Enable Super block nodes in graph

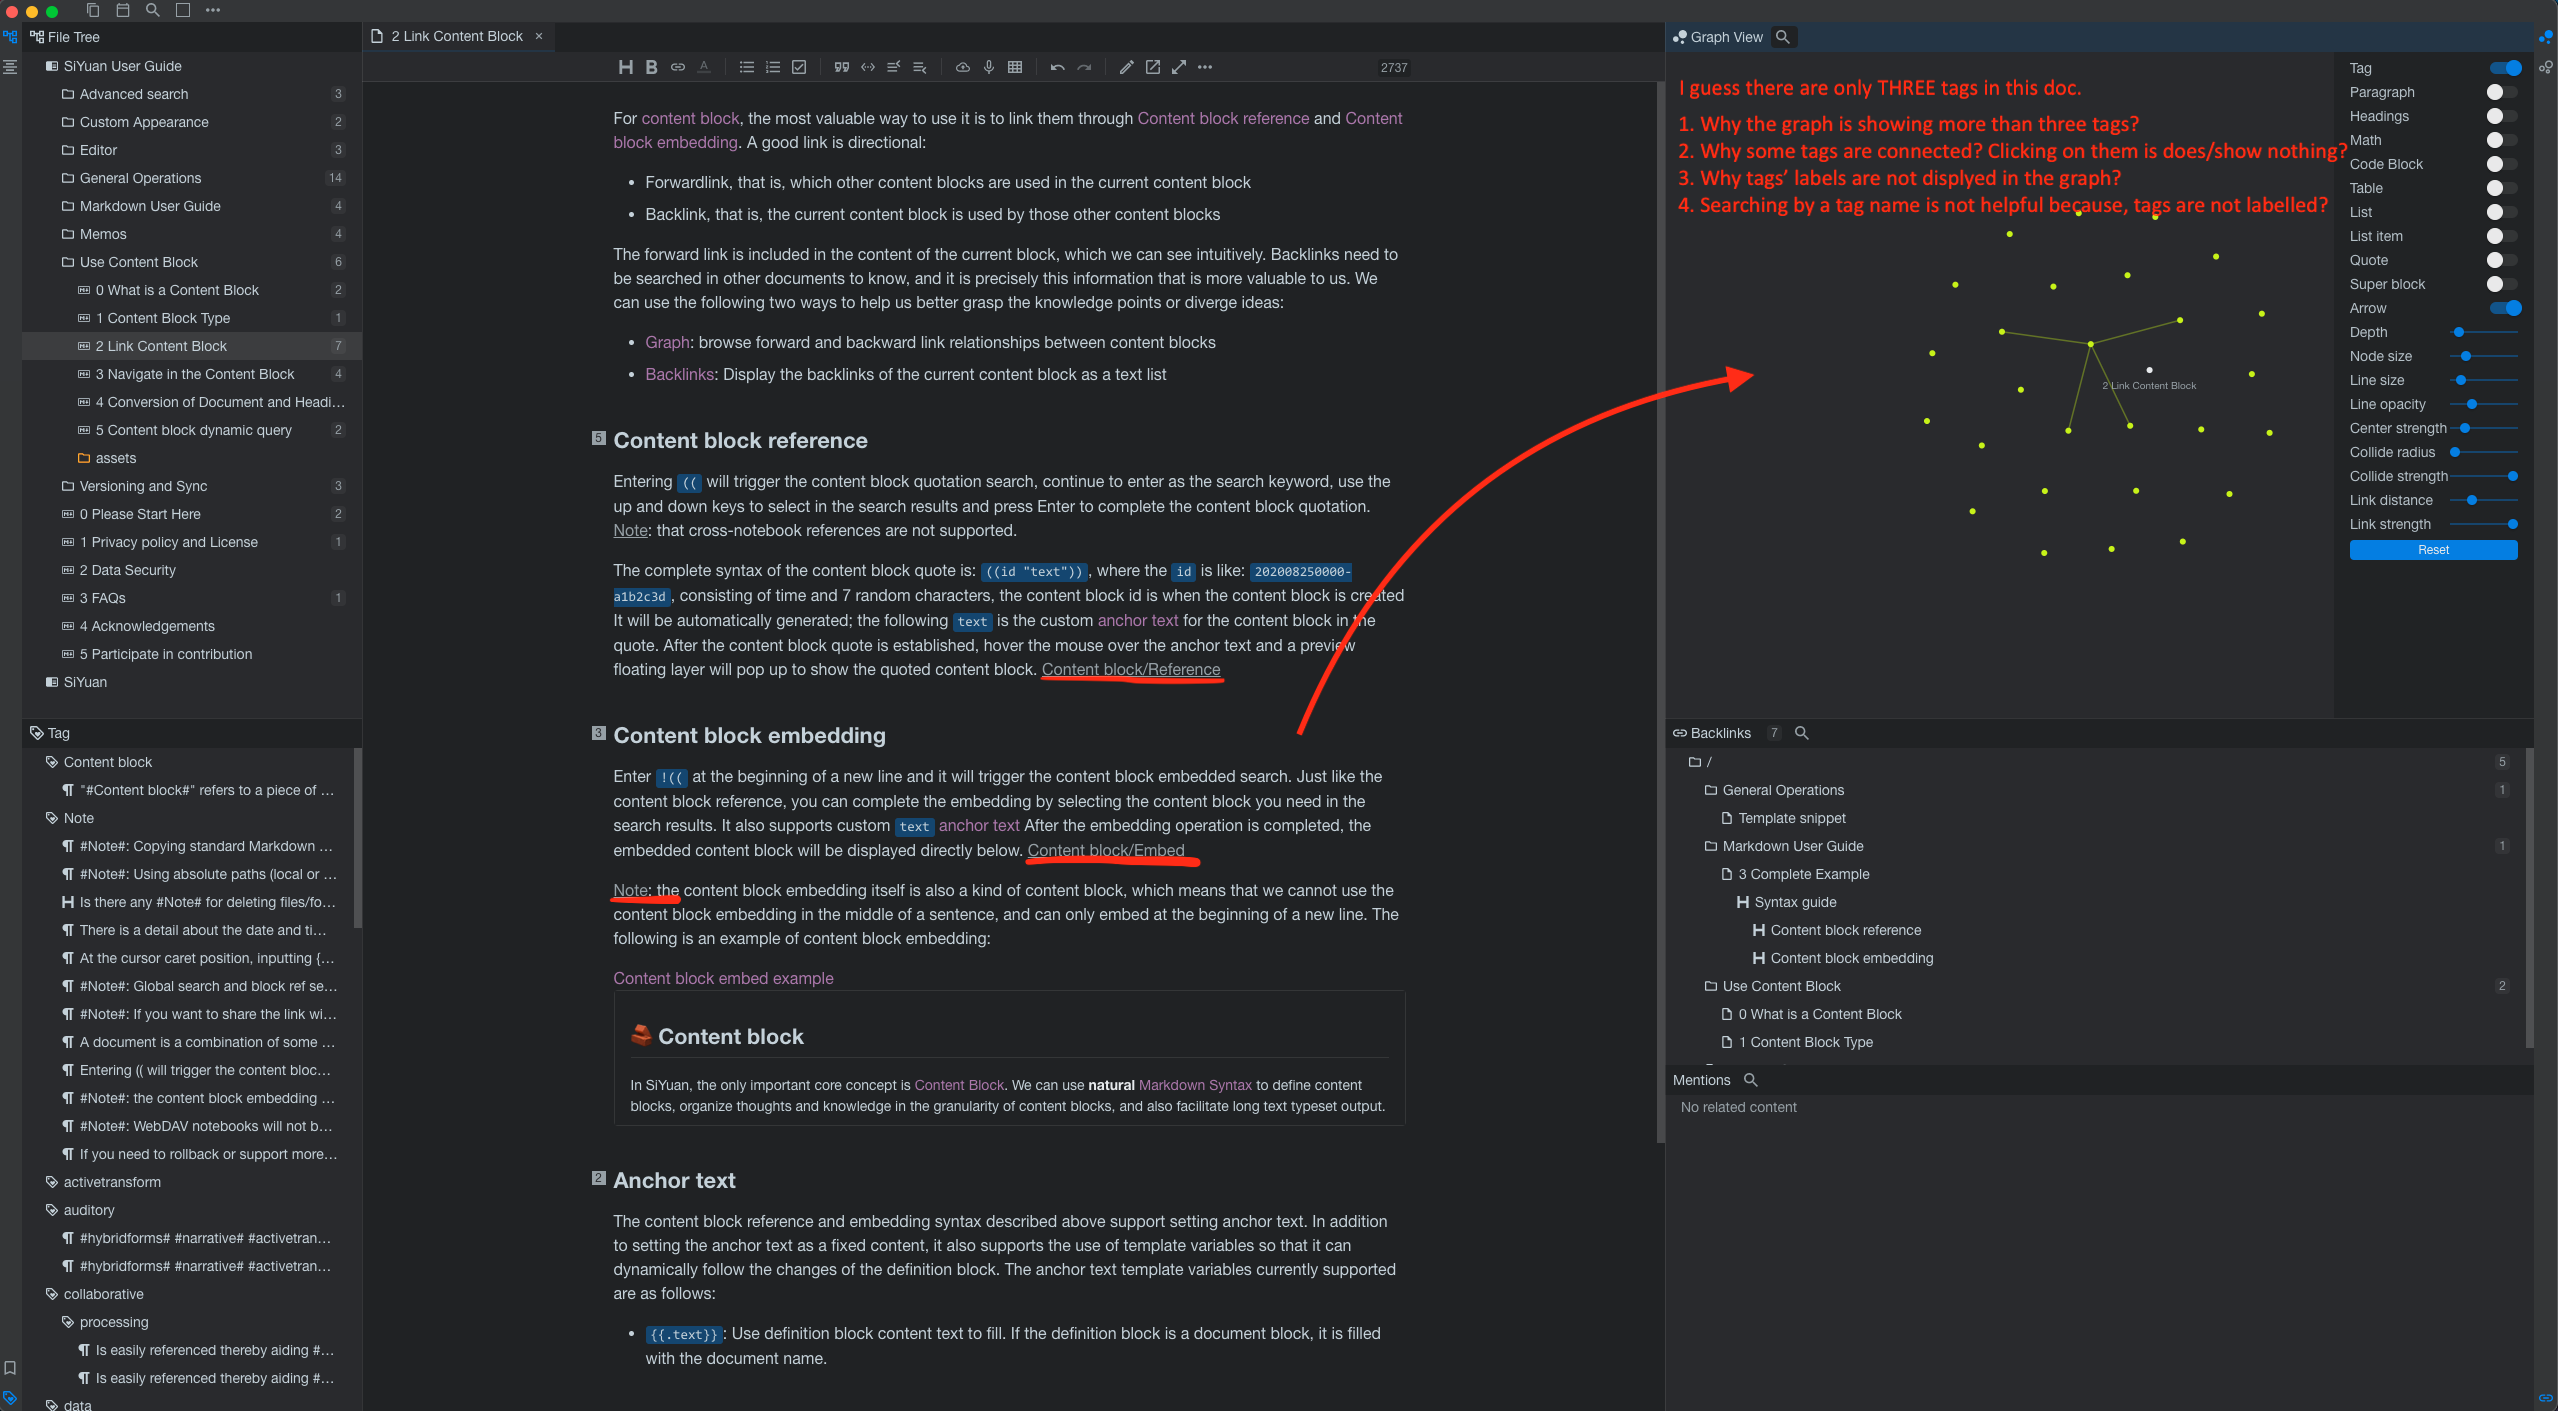[2502, 284]
